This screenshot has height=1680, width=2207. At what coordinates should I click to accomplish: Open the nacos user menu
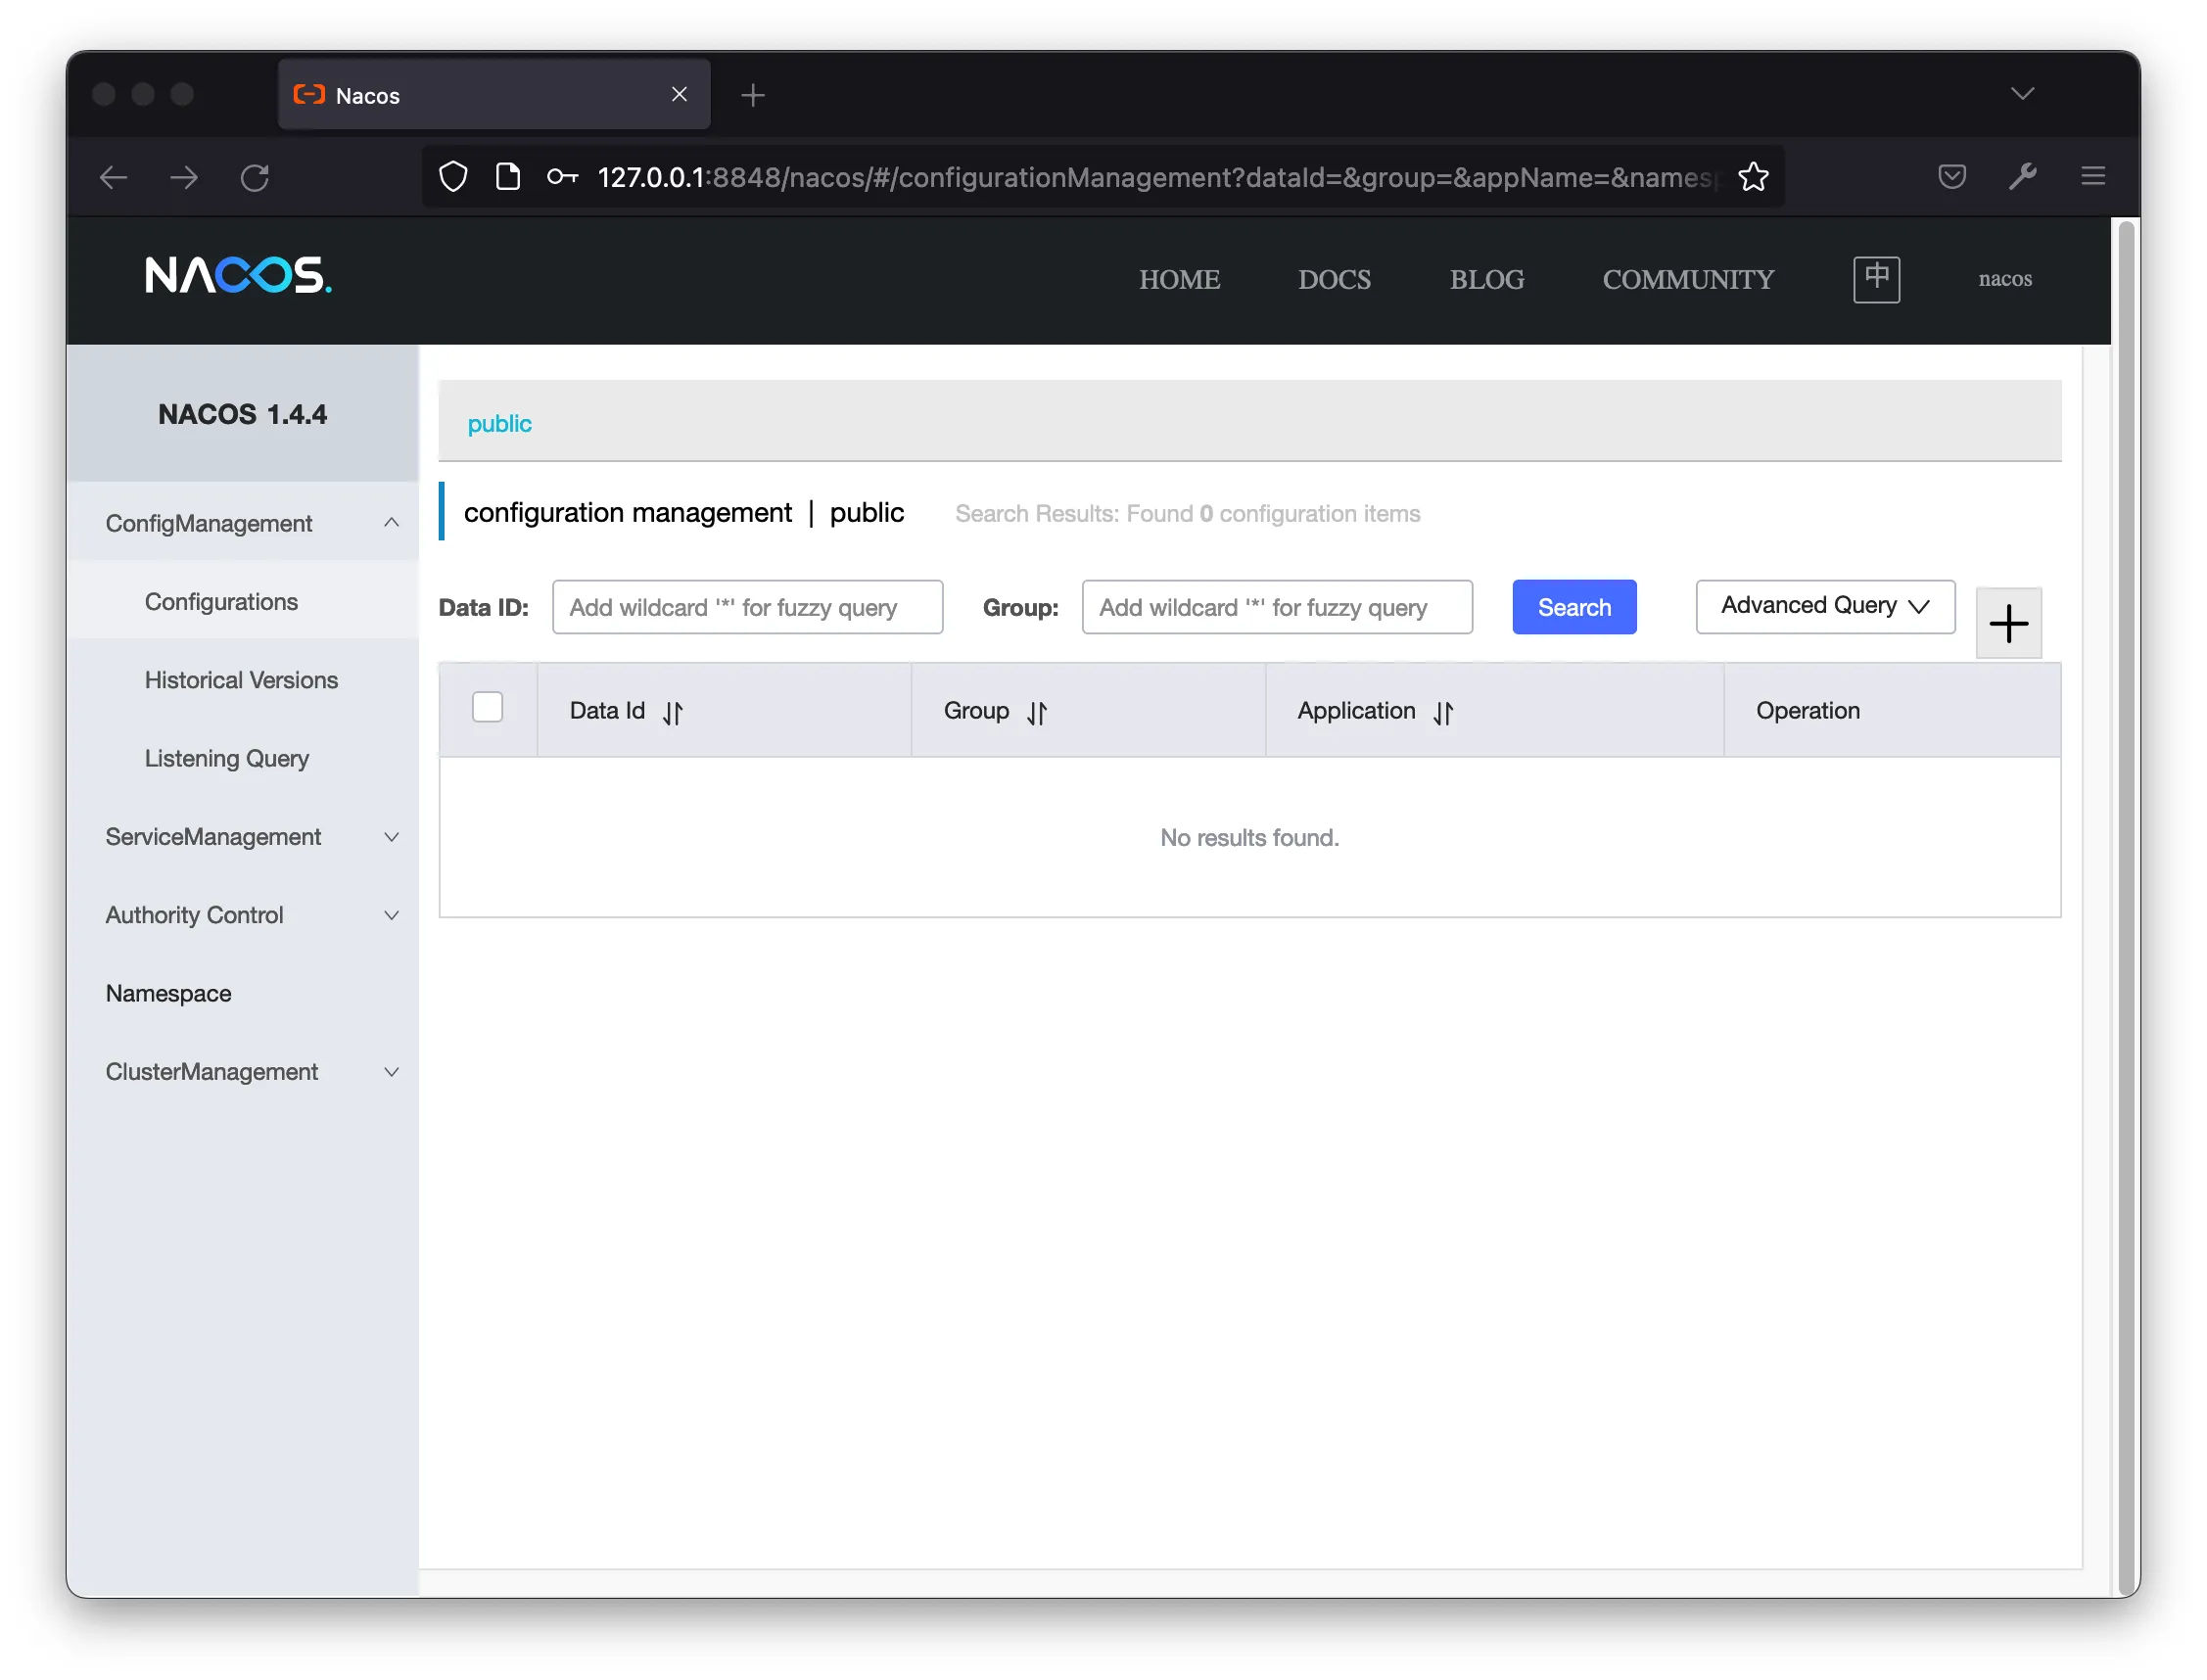point(2004,279)
